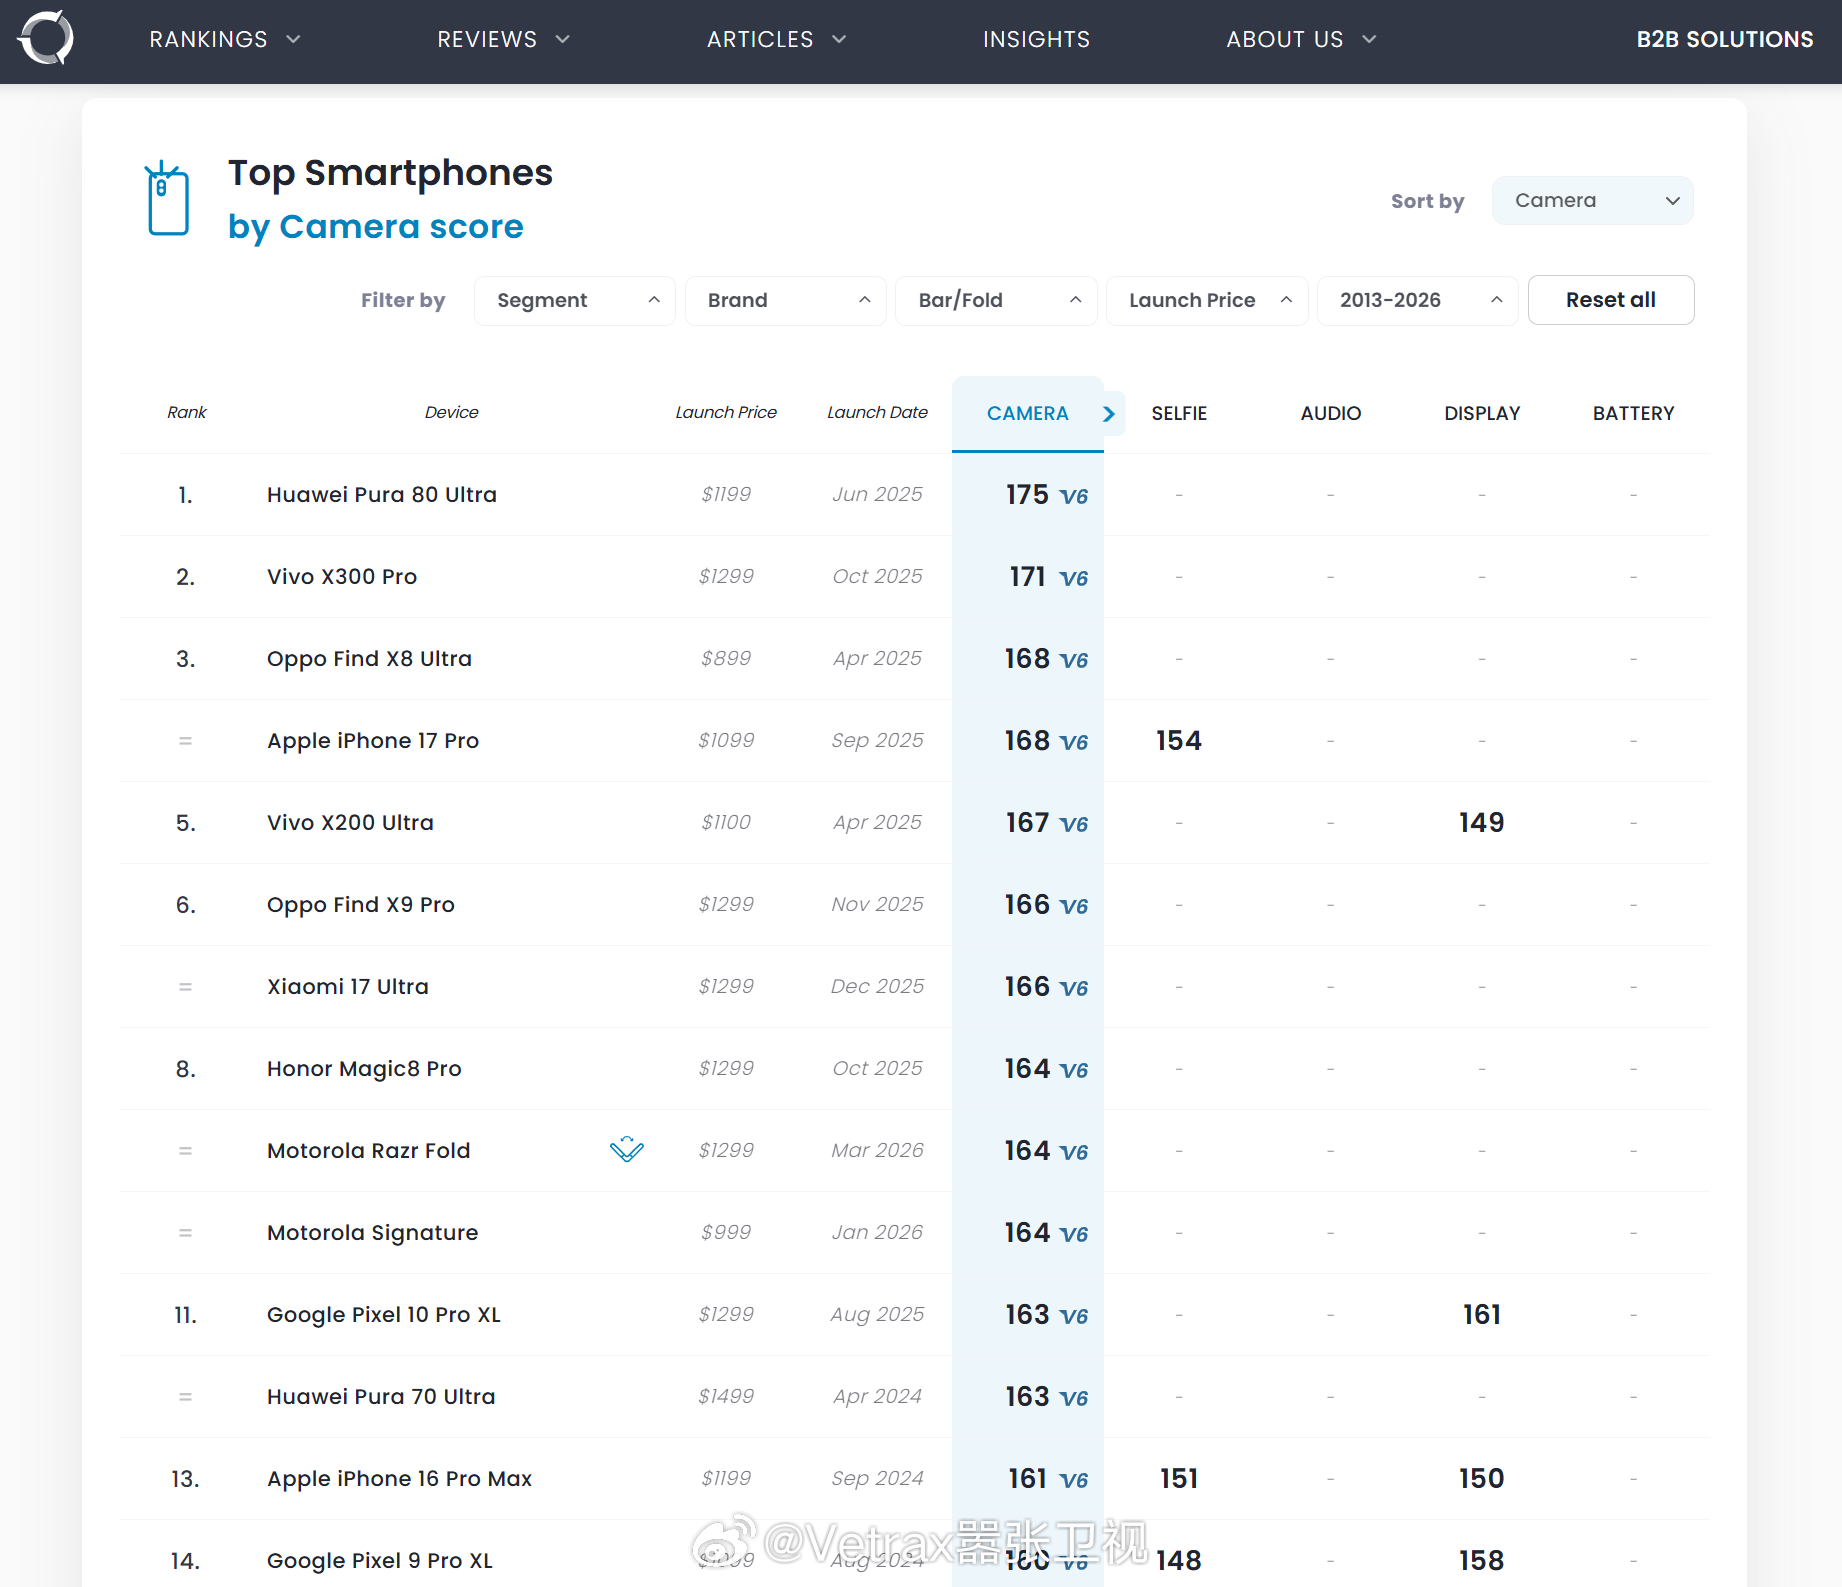Click selfie score 151 for iPhone 16 Pro Max
This screenshot has height=1587, width=1842.
pos(1179,1478)
